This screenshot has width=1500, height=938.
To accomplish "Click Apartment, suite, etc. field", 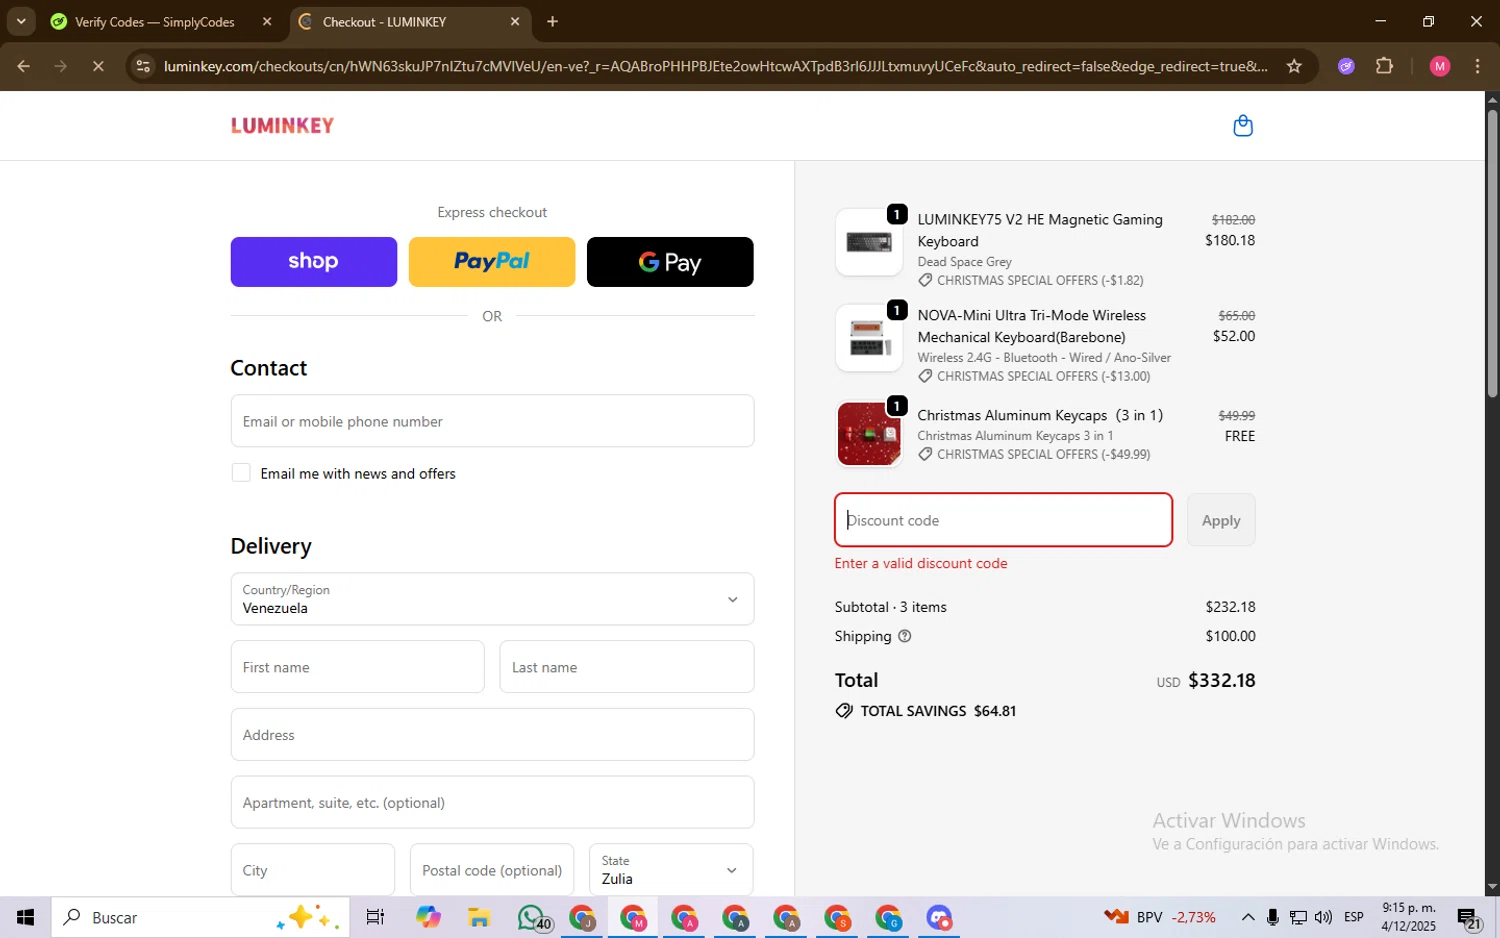I will (x=492, y=802).
